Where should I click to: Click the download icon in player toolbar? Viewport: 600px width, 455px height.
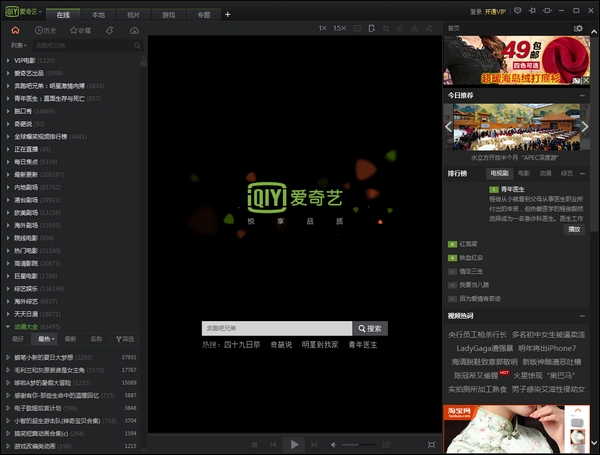click(x=415, y=29)
